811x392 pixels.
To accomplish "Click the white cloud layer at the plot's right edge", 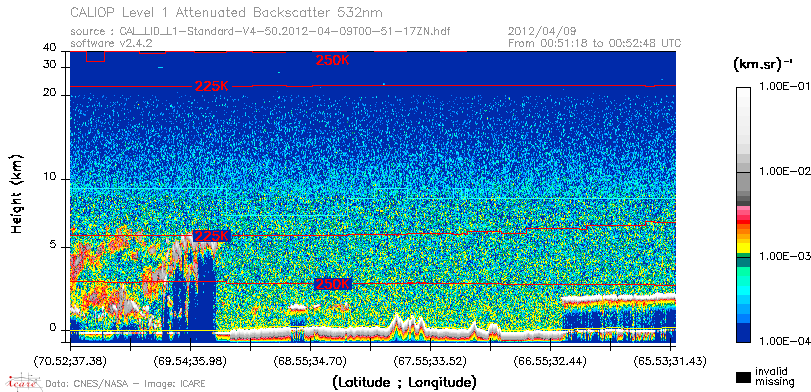I will click(619, 298).
